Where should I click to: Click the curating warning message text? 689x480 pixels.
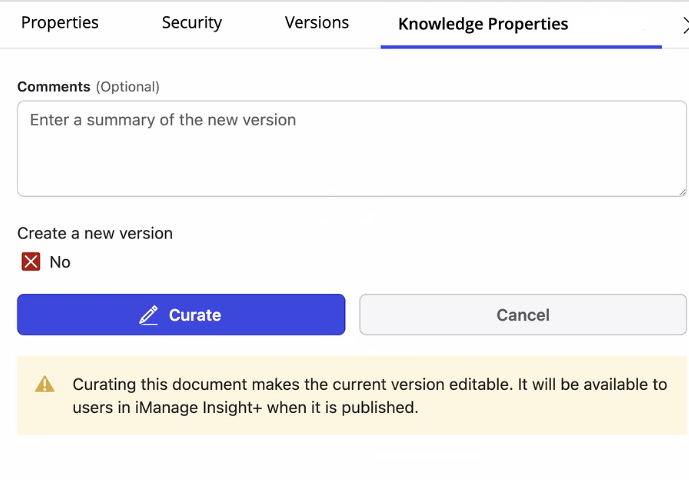coord(369,385)
